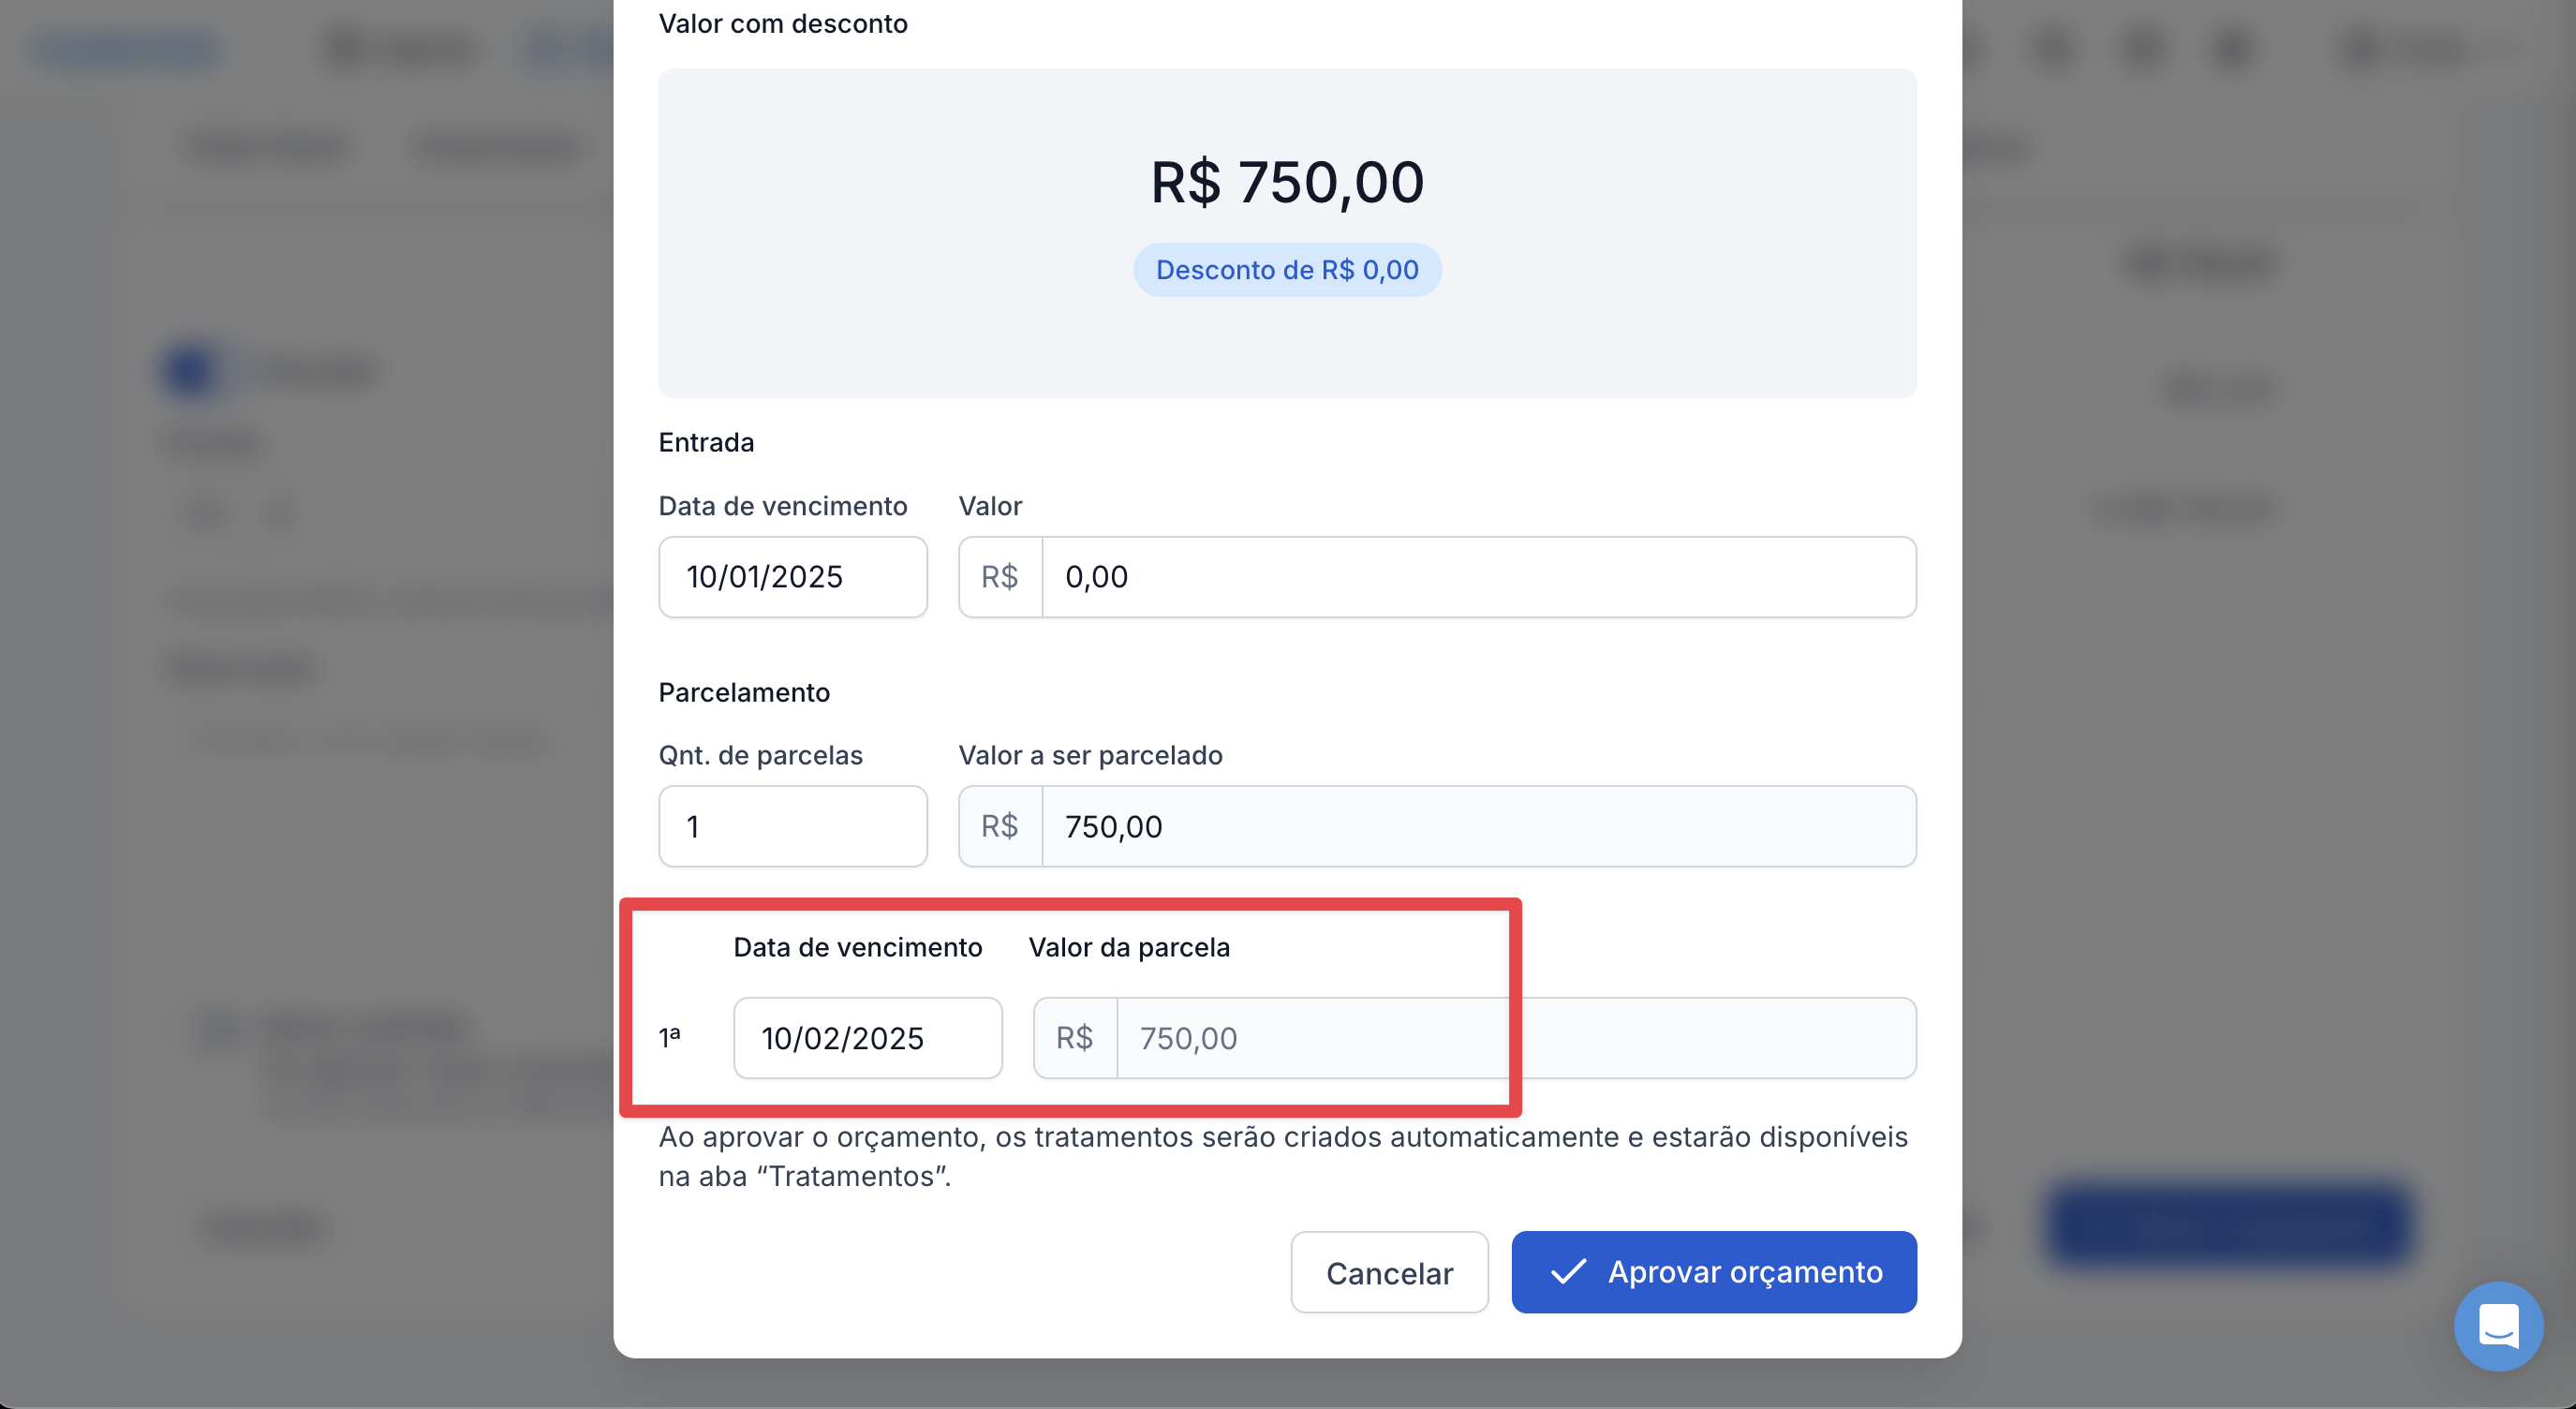Click R$ prefix of Valor a ser parcelado
Viewport: 2576px width, 1409px height.
pos(1000,826)
